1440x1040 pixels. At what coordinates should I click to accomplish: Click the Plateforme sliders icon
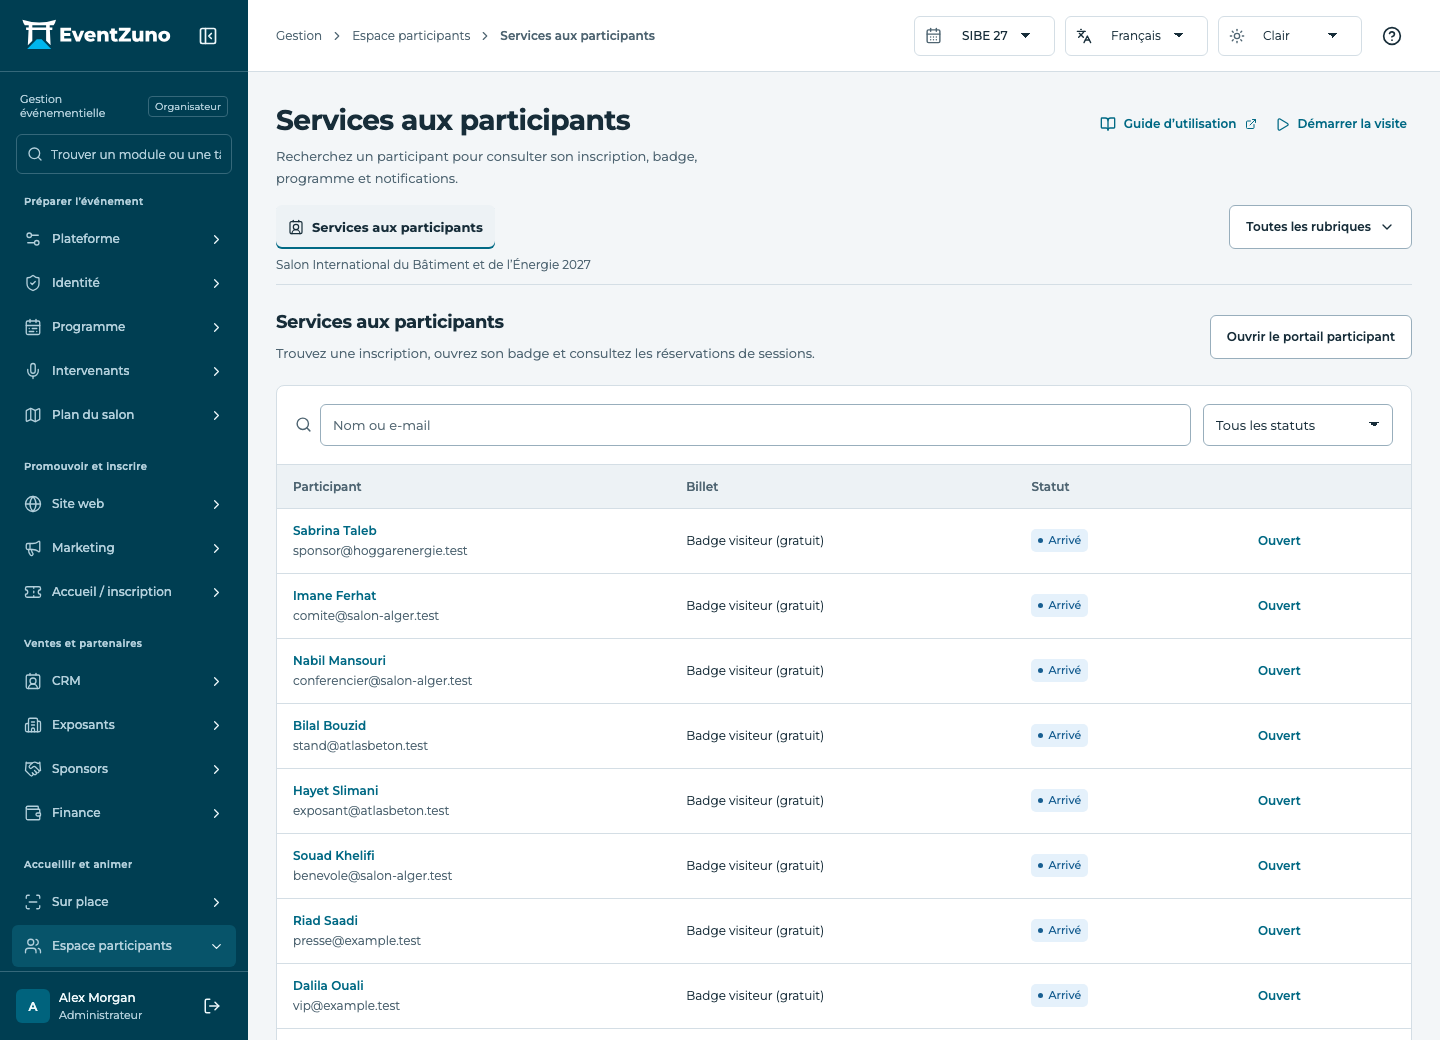(x=33, y=239)
